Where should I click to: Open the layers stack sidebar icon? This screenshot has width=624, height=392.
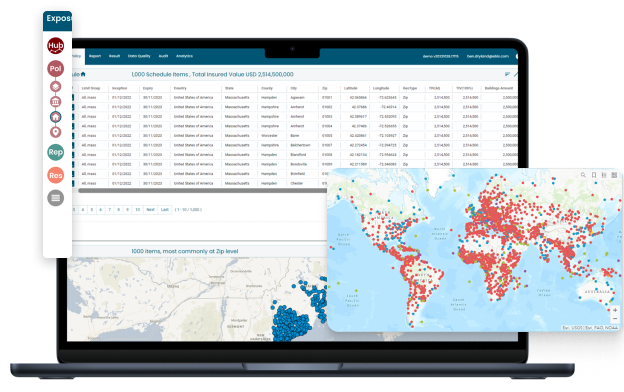[x=55, y=86]
